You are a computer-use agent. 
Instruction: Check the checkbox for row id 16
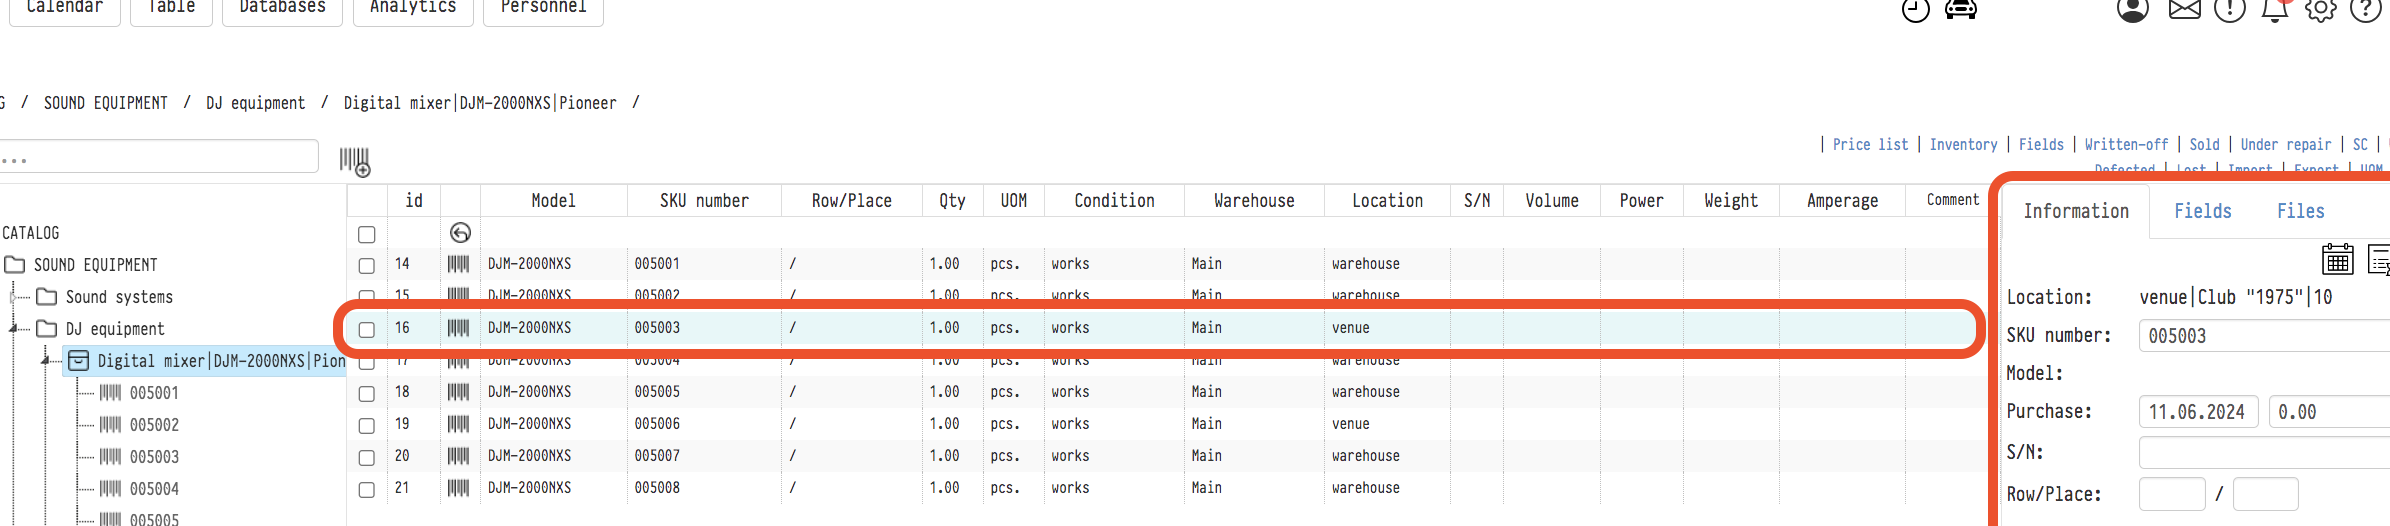click(367, 329)
